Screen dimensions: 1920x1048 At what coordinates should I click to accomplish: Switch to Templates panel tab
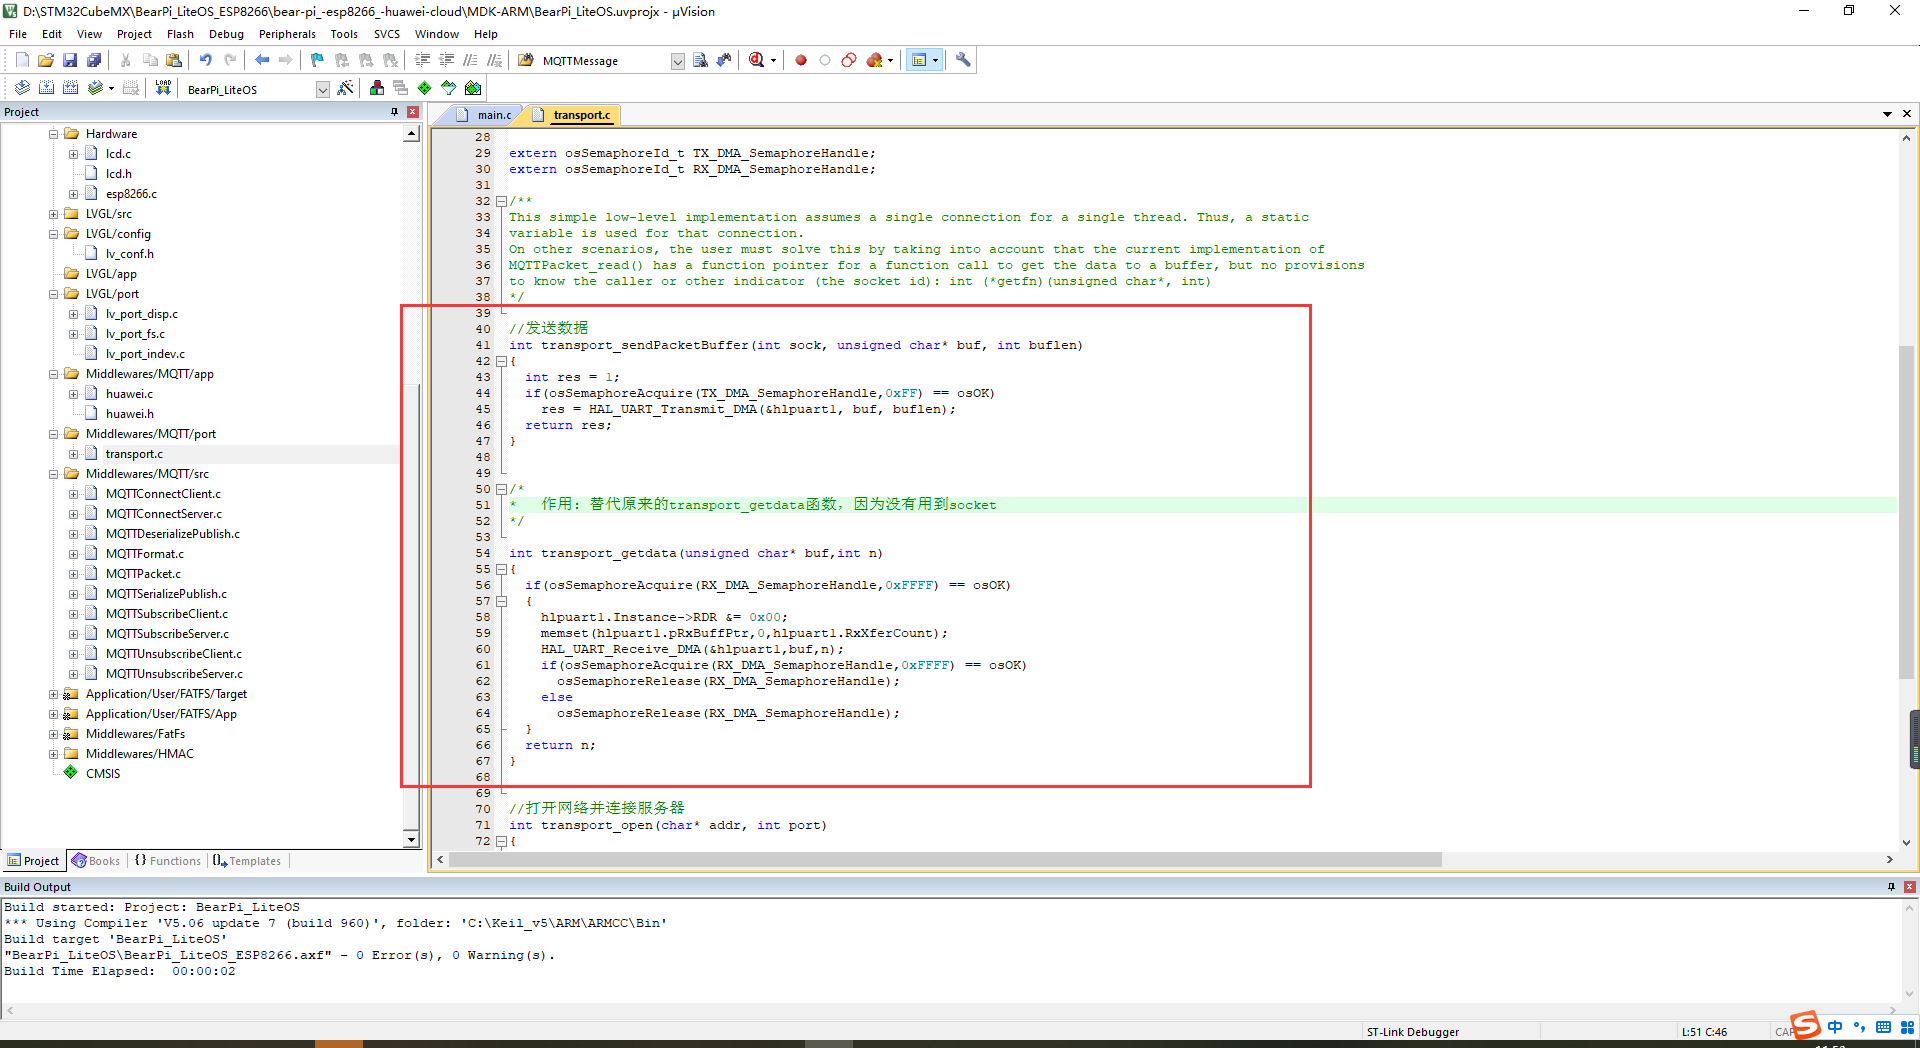(247, 861)
